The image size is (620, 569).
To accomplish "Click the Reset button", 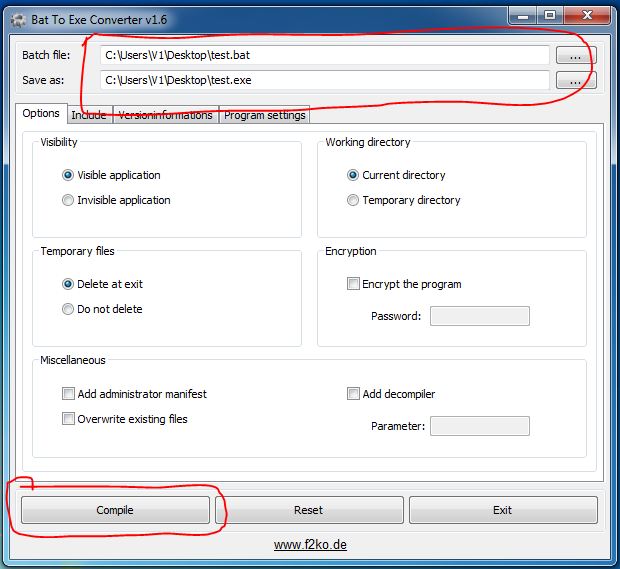I will tap(309, 510).
